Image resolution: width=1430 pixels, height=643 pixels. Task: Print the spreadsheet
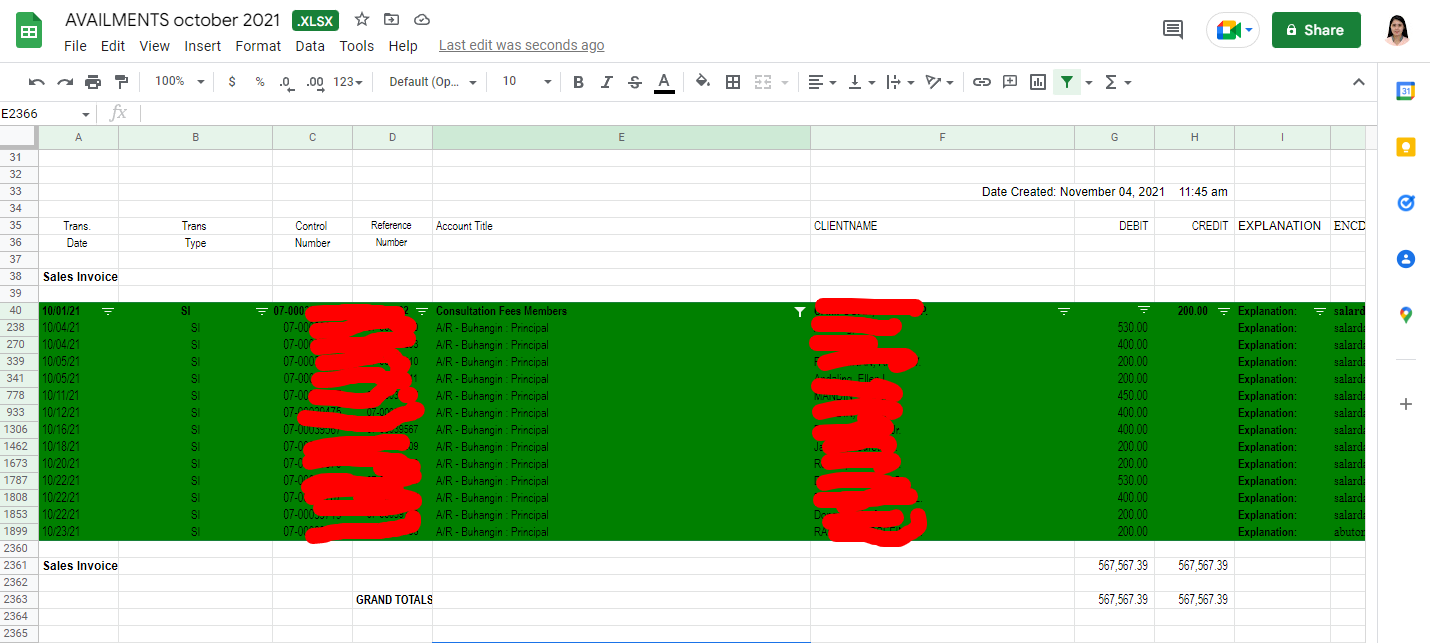[93, 82]
